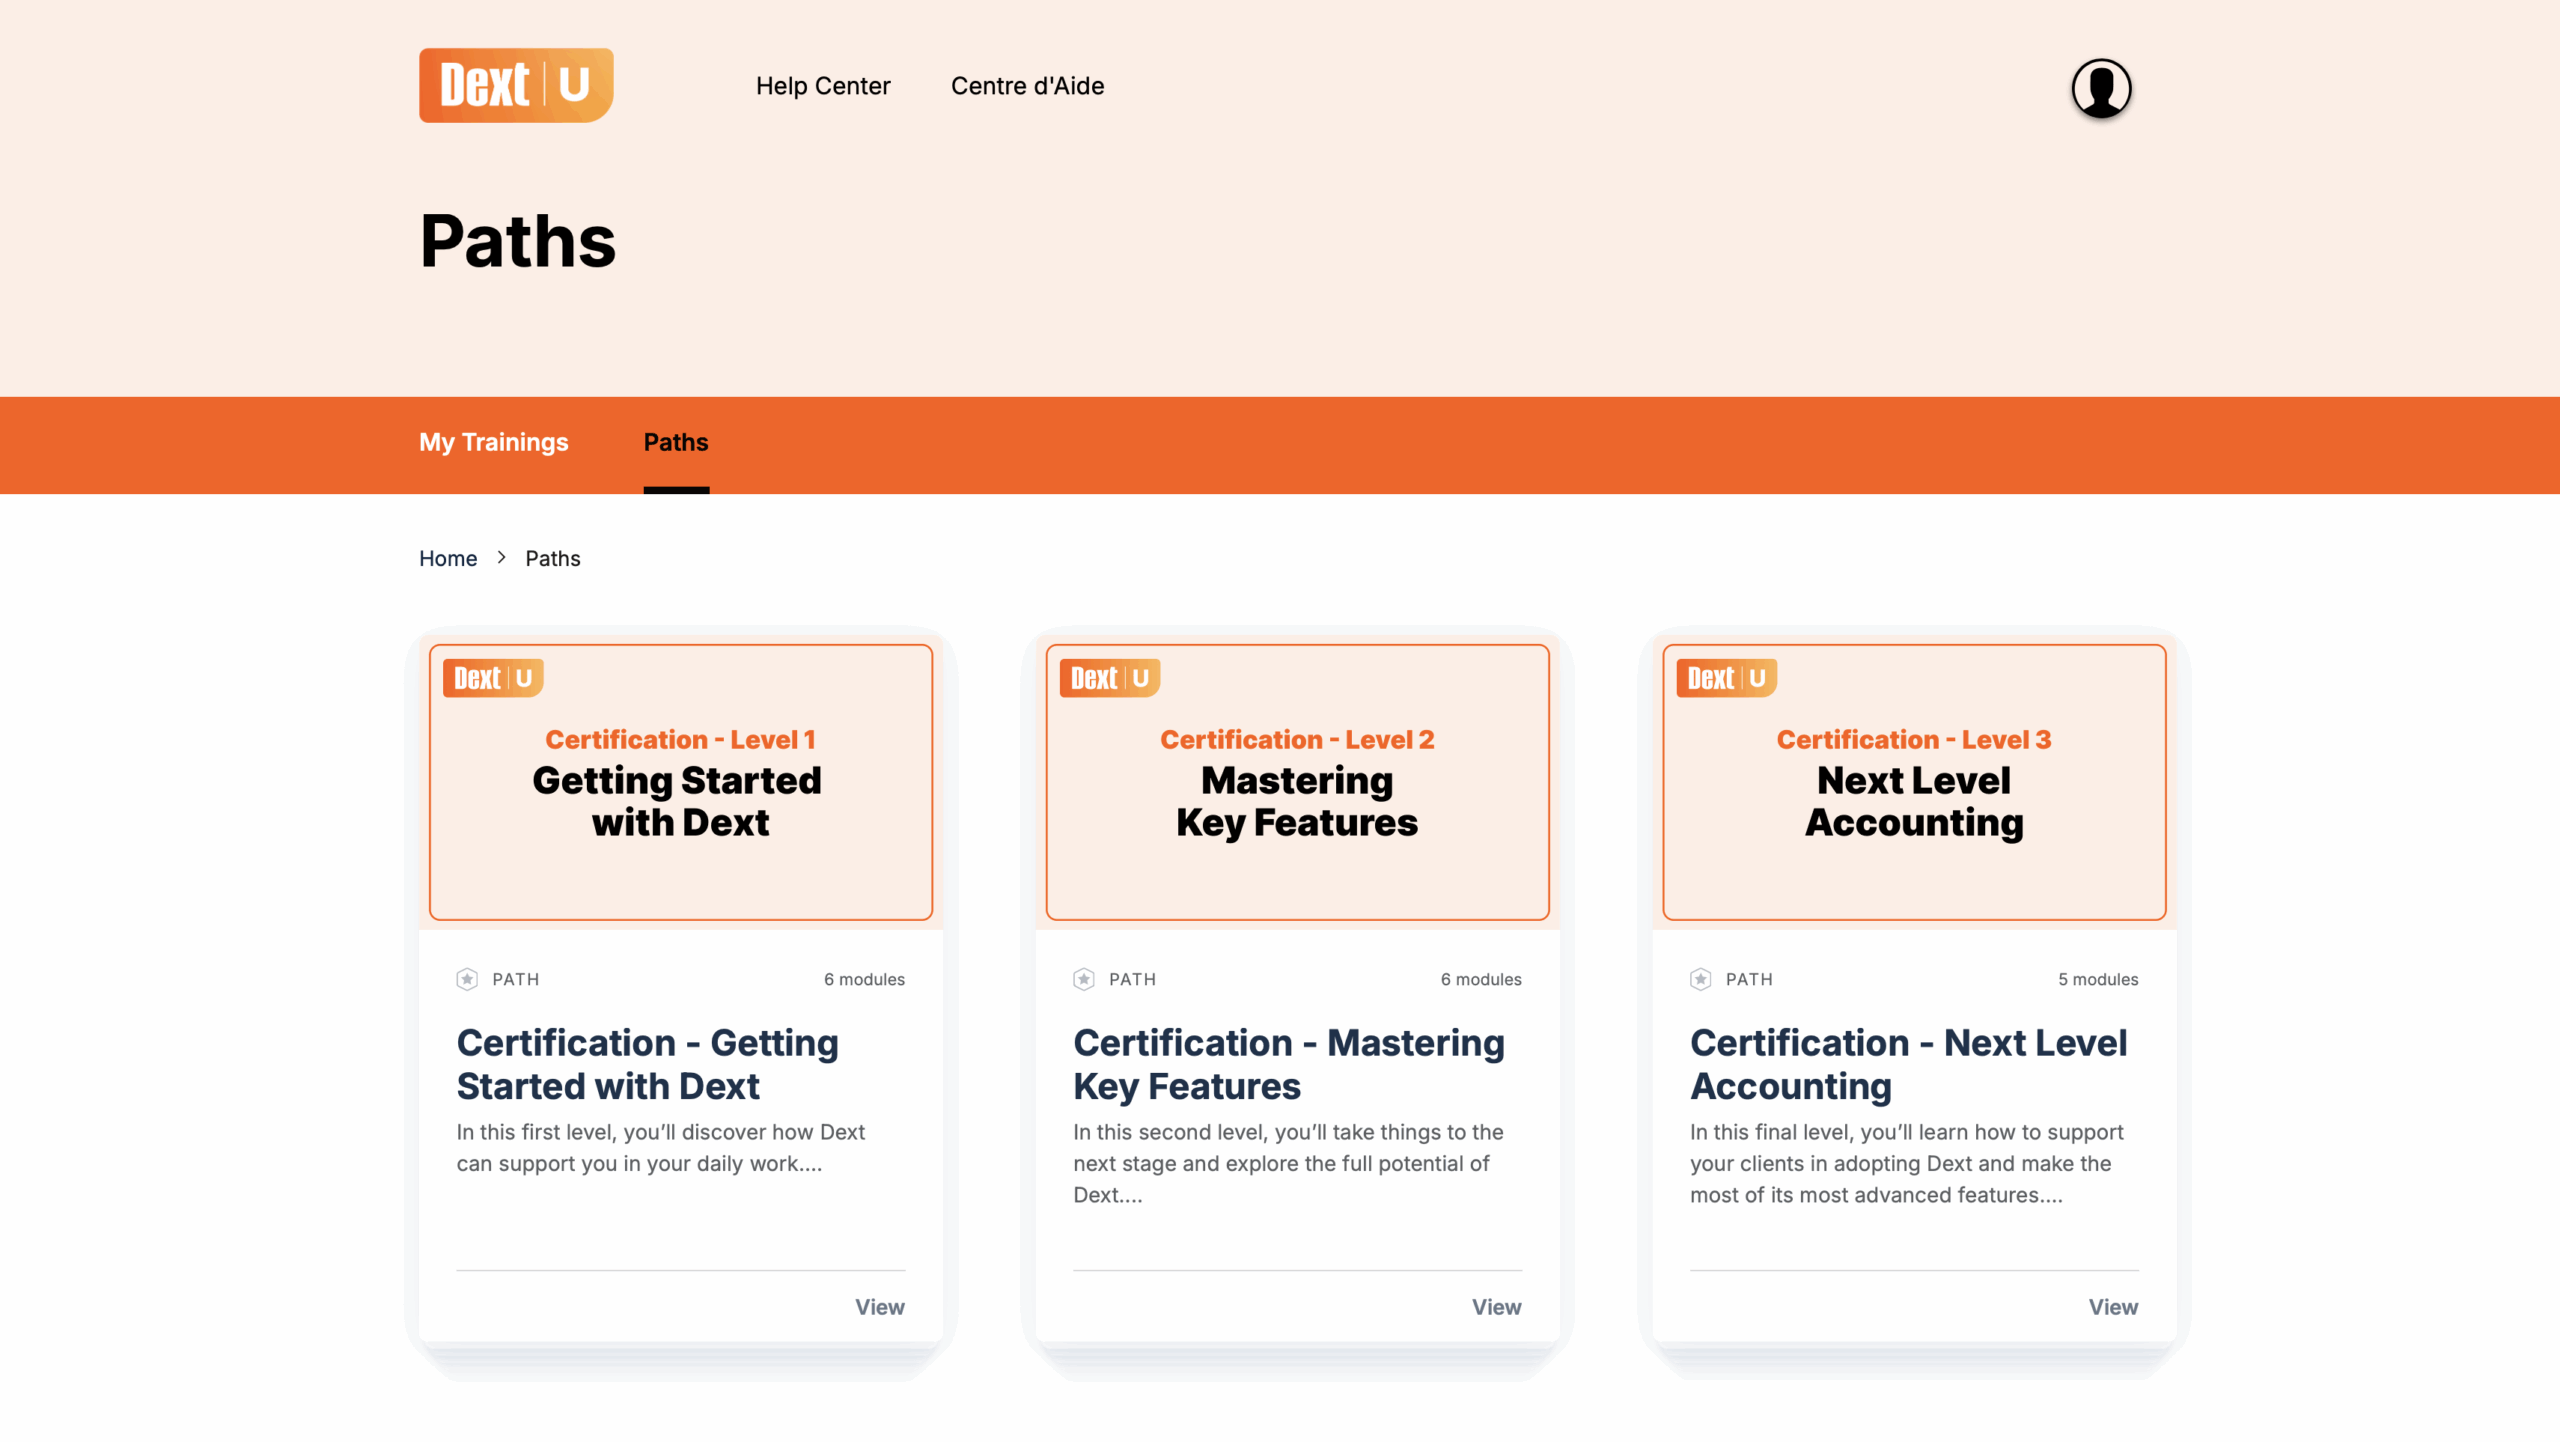View the Getting Started with Dext path
Viewport: 2560px width, 1442px height.
tap(880, 1307)
